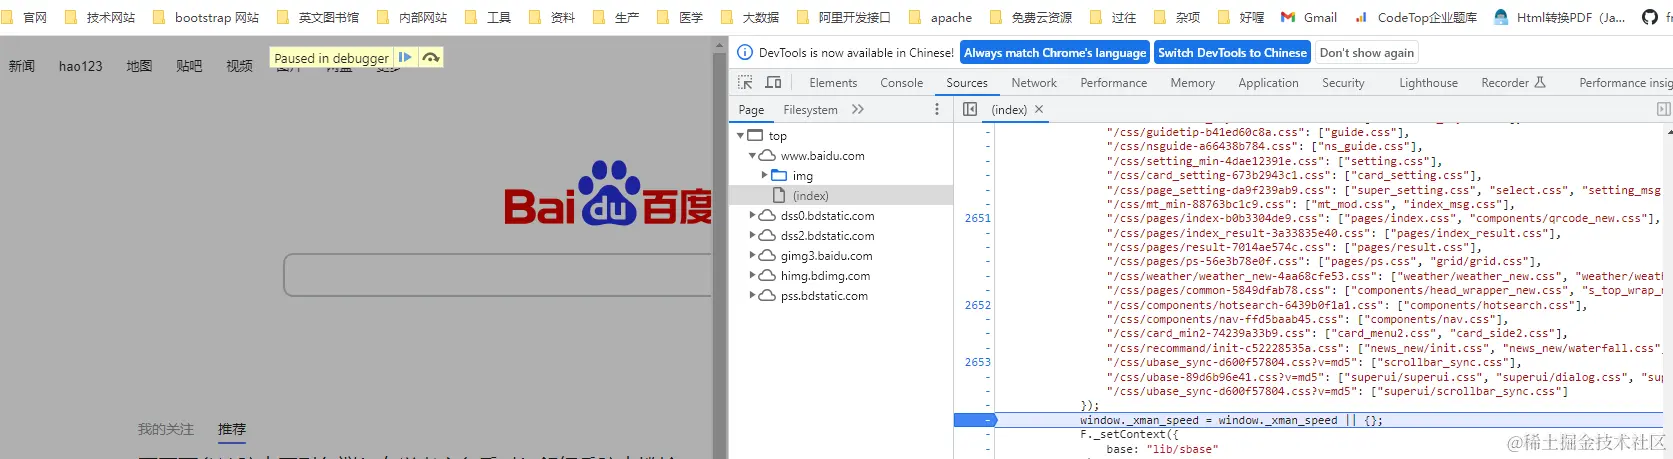1673x459 pixels.
Task: Open the Gmail bookmark
Action: (1309, 17)
